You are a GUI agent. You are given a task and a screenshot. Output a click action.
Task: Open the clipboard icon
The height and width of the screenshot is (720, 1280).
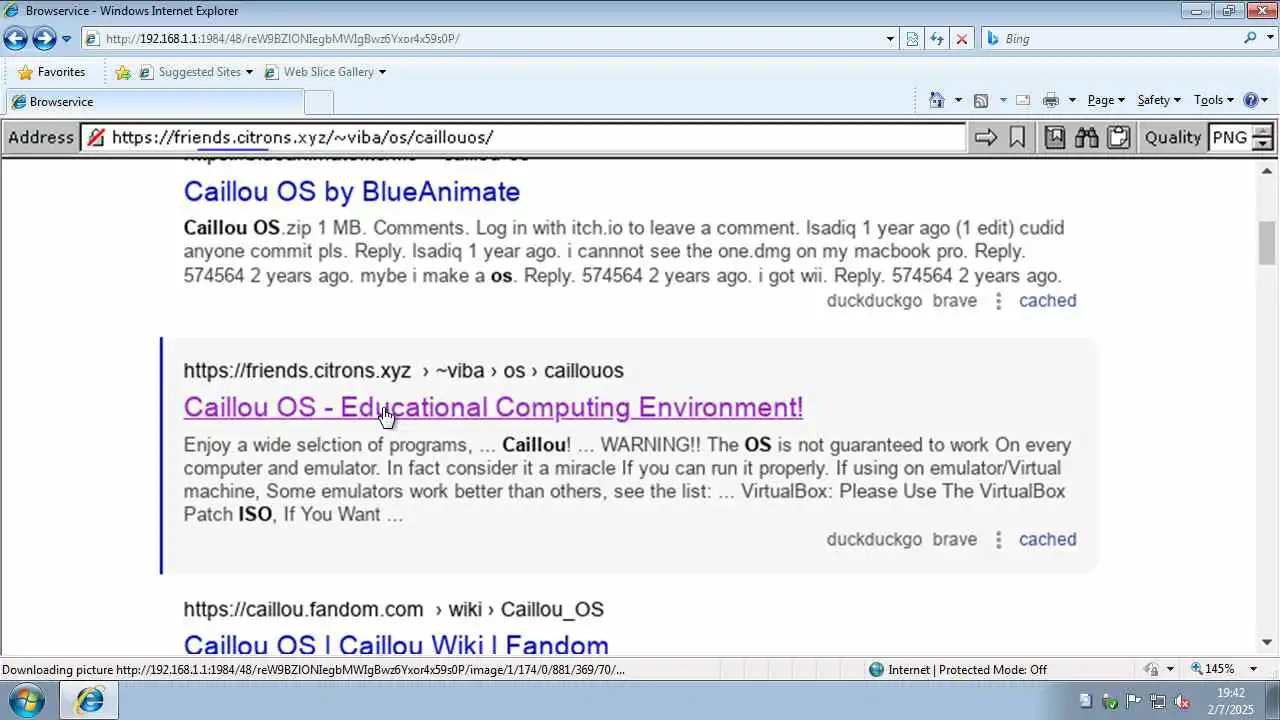pos(1119,138)
